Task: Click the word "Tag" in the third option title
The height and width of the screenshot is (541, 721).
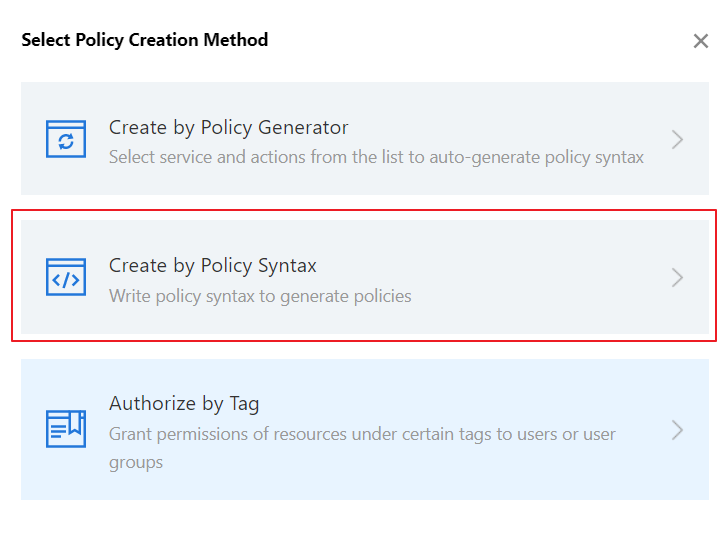Action: [243, 404]
